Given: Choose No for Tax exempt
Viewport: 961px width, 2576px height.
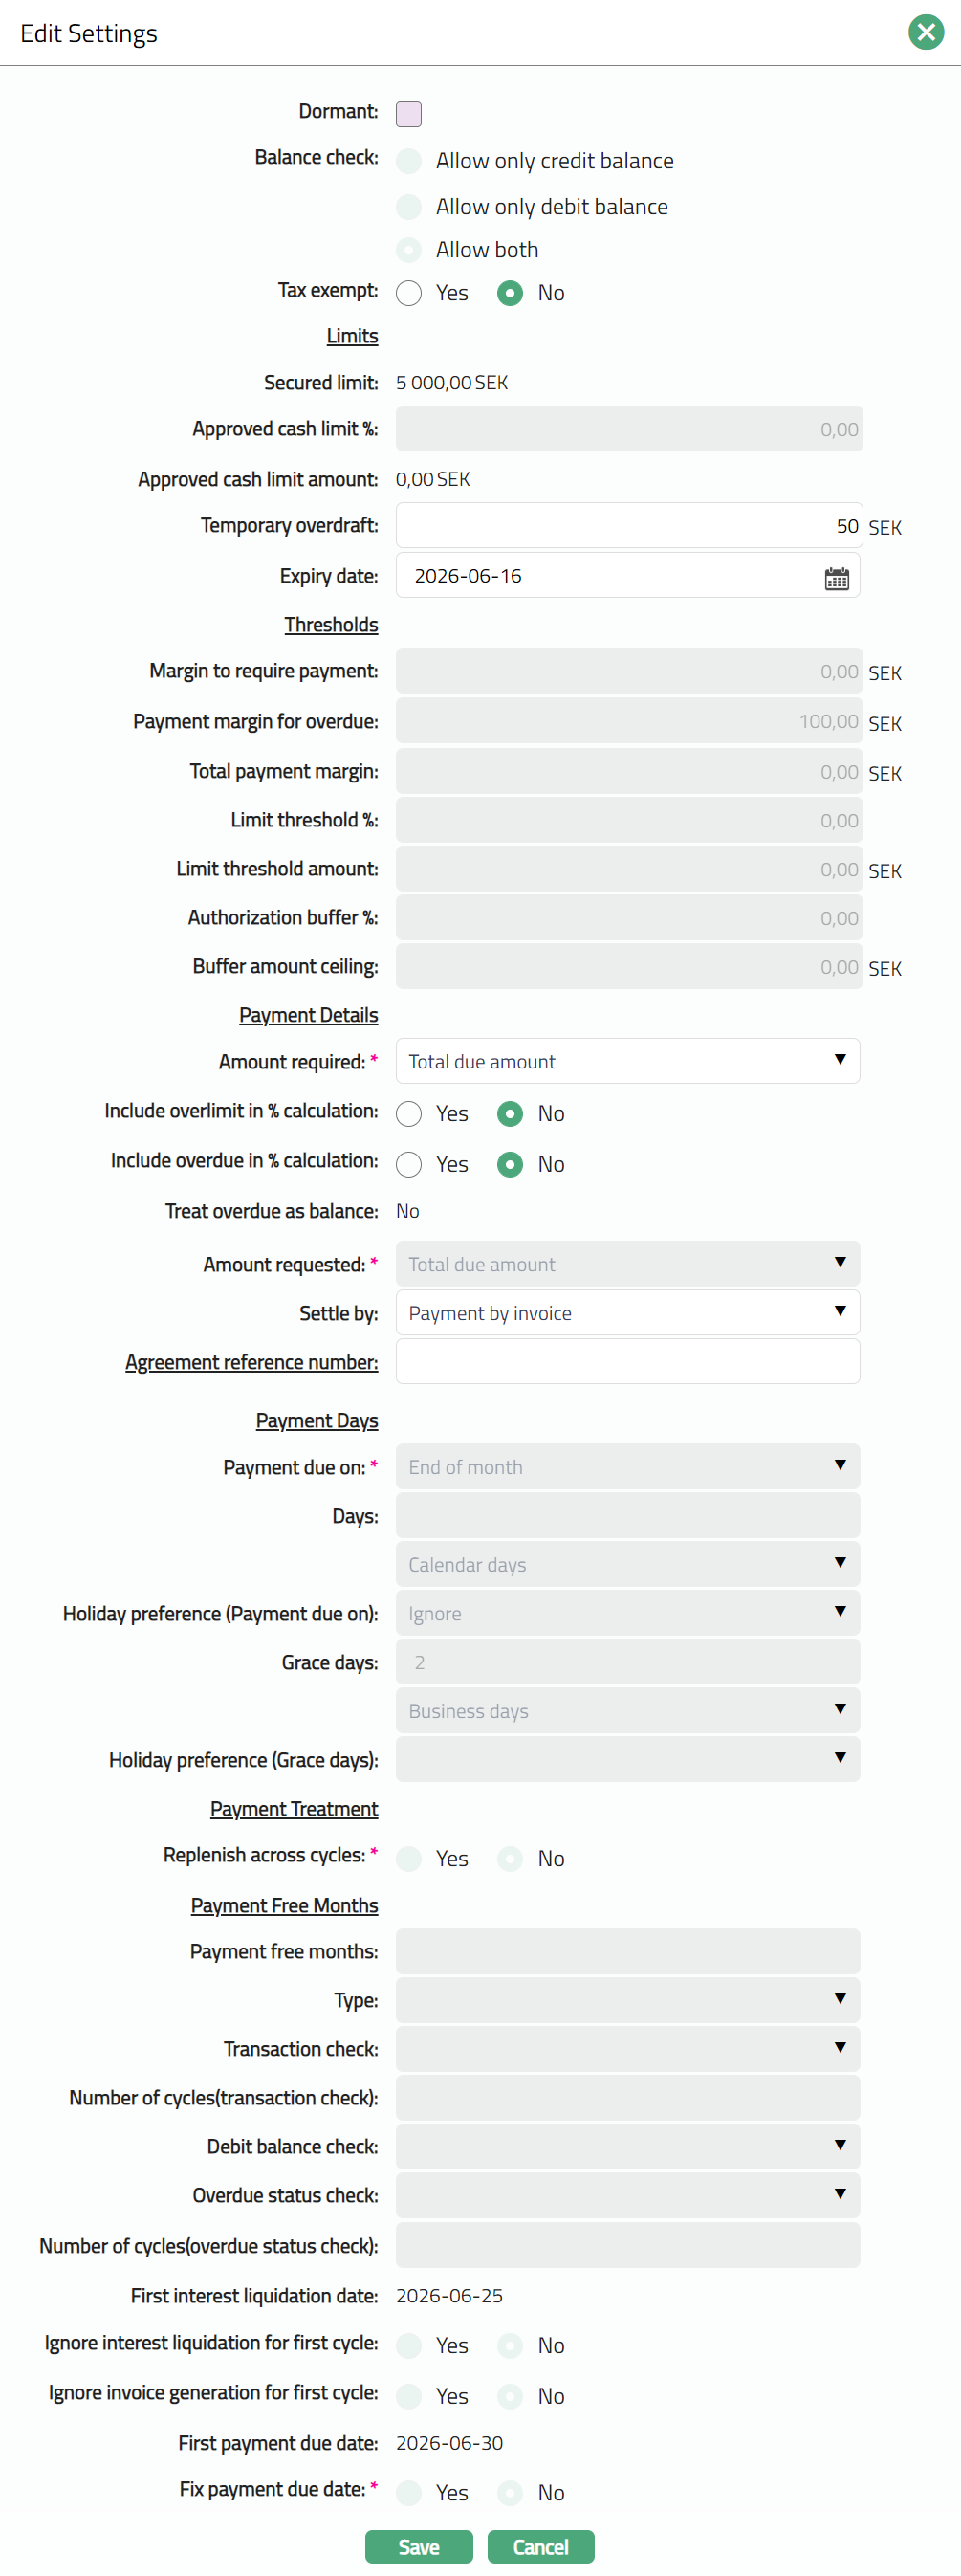Looking at the screenshot, I should (510, 293).
